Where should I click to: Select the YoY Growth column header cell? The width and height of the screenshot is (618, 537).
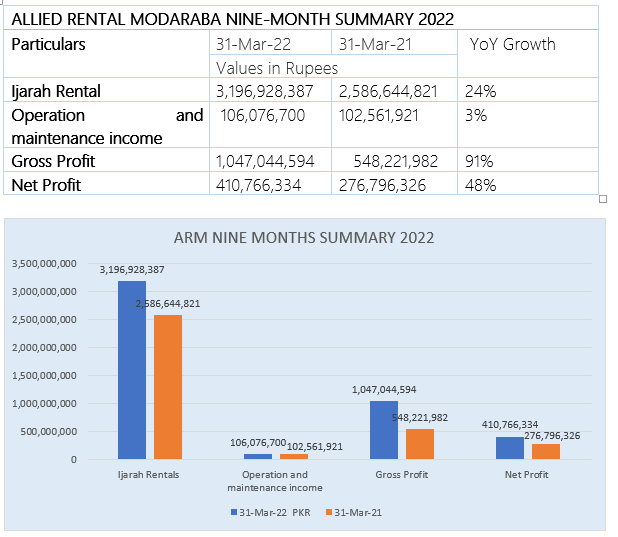point(512,44)
